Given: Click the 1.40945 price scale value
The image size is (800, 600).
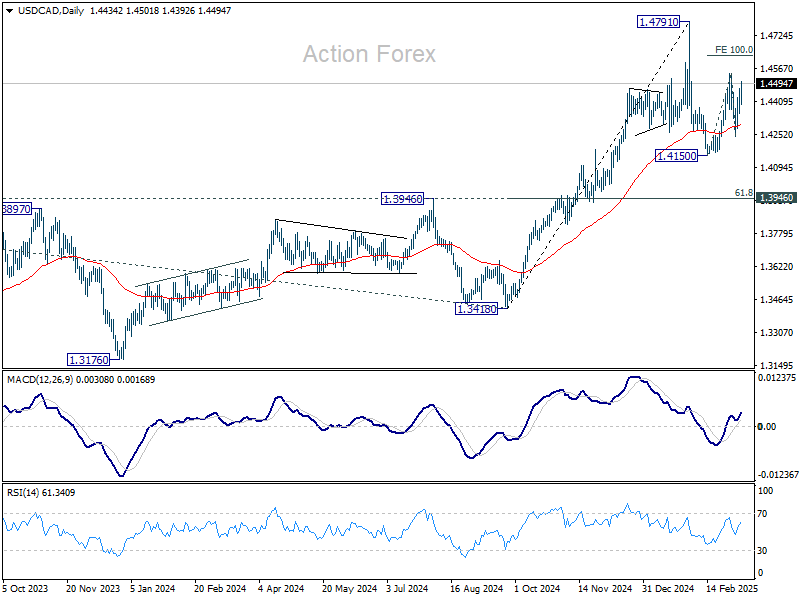Looking at the screenshot, I should (777, 168).
